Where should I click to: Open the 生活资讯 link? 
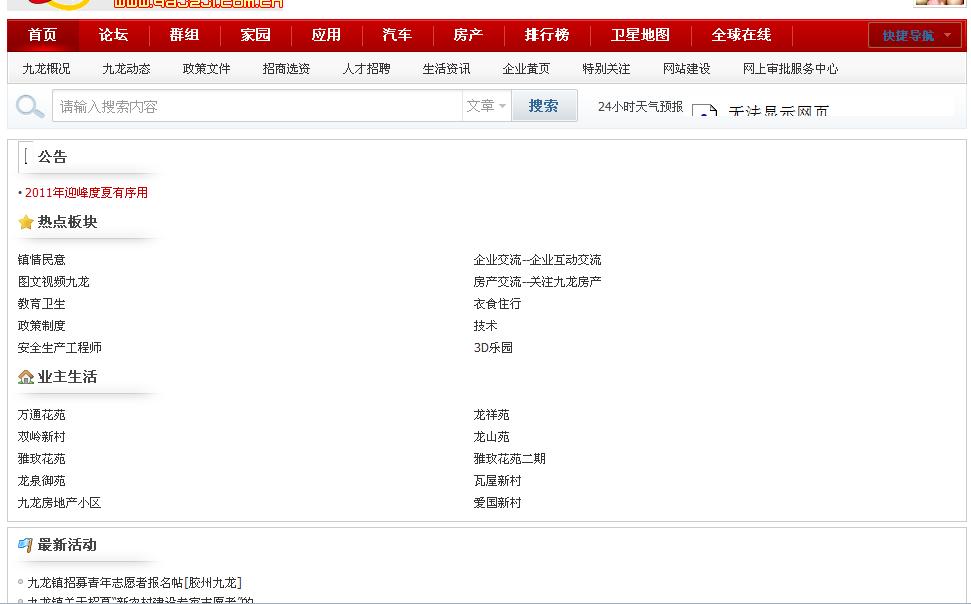pos(446,69)
